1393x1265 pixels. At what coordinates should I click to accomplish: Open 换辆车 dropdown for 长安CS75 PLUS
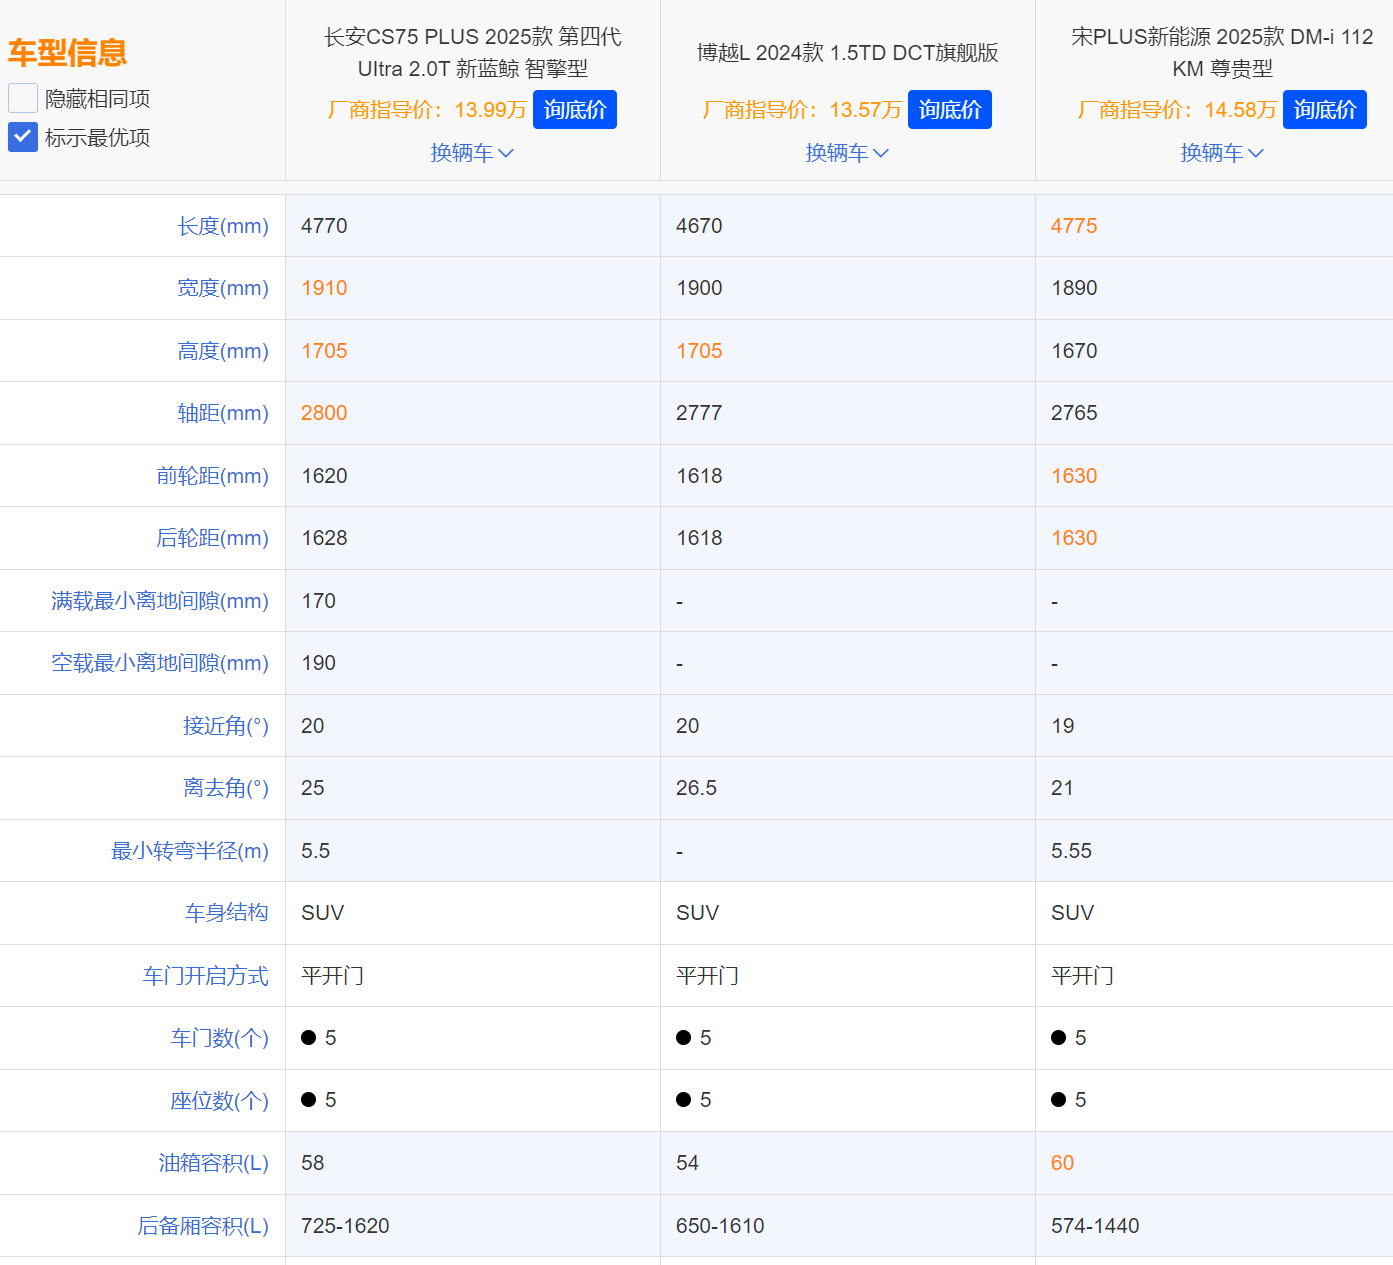pyautogui.click(x=472, y=153)
